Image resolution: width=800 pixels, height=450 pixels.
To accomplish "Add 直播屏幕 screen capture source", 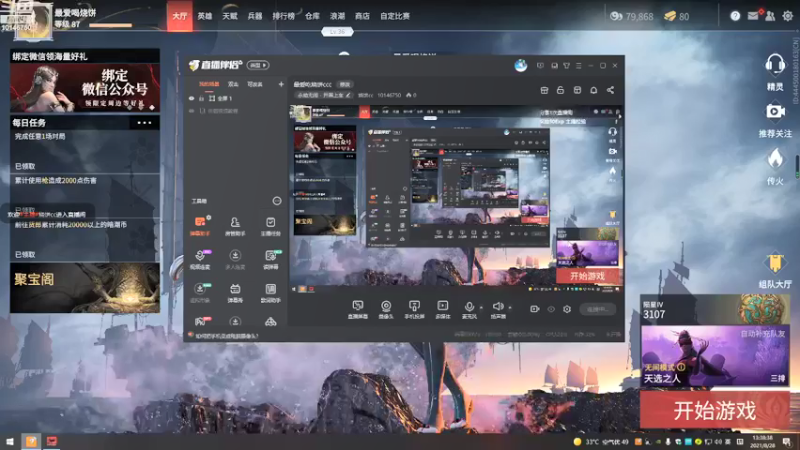I will [x=358, y=309].
